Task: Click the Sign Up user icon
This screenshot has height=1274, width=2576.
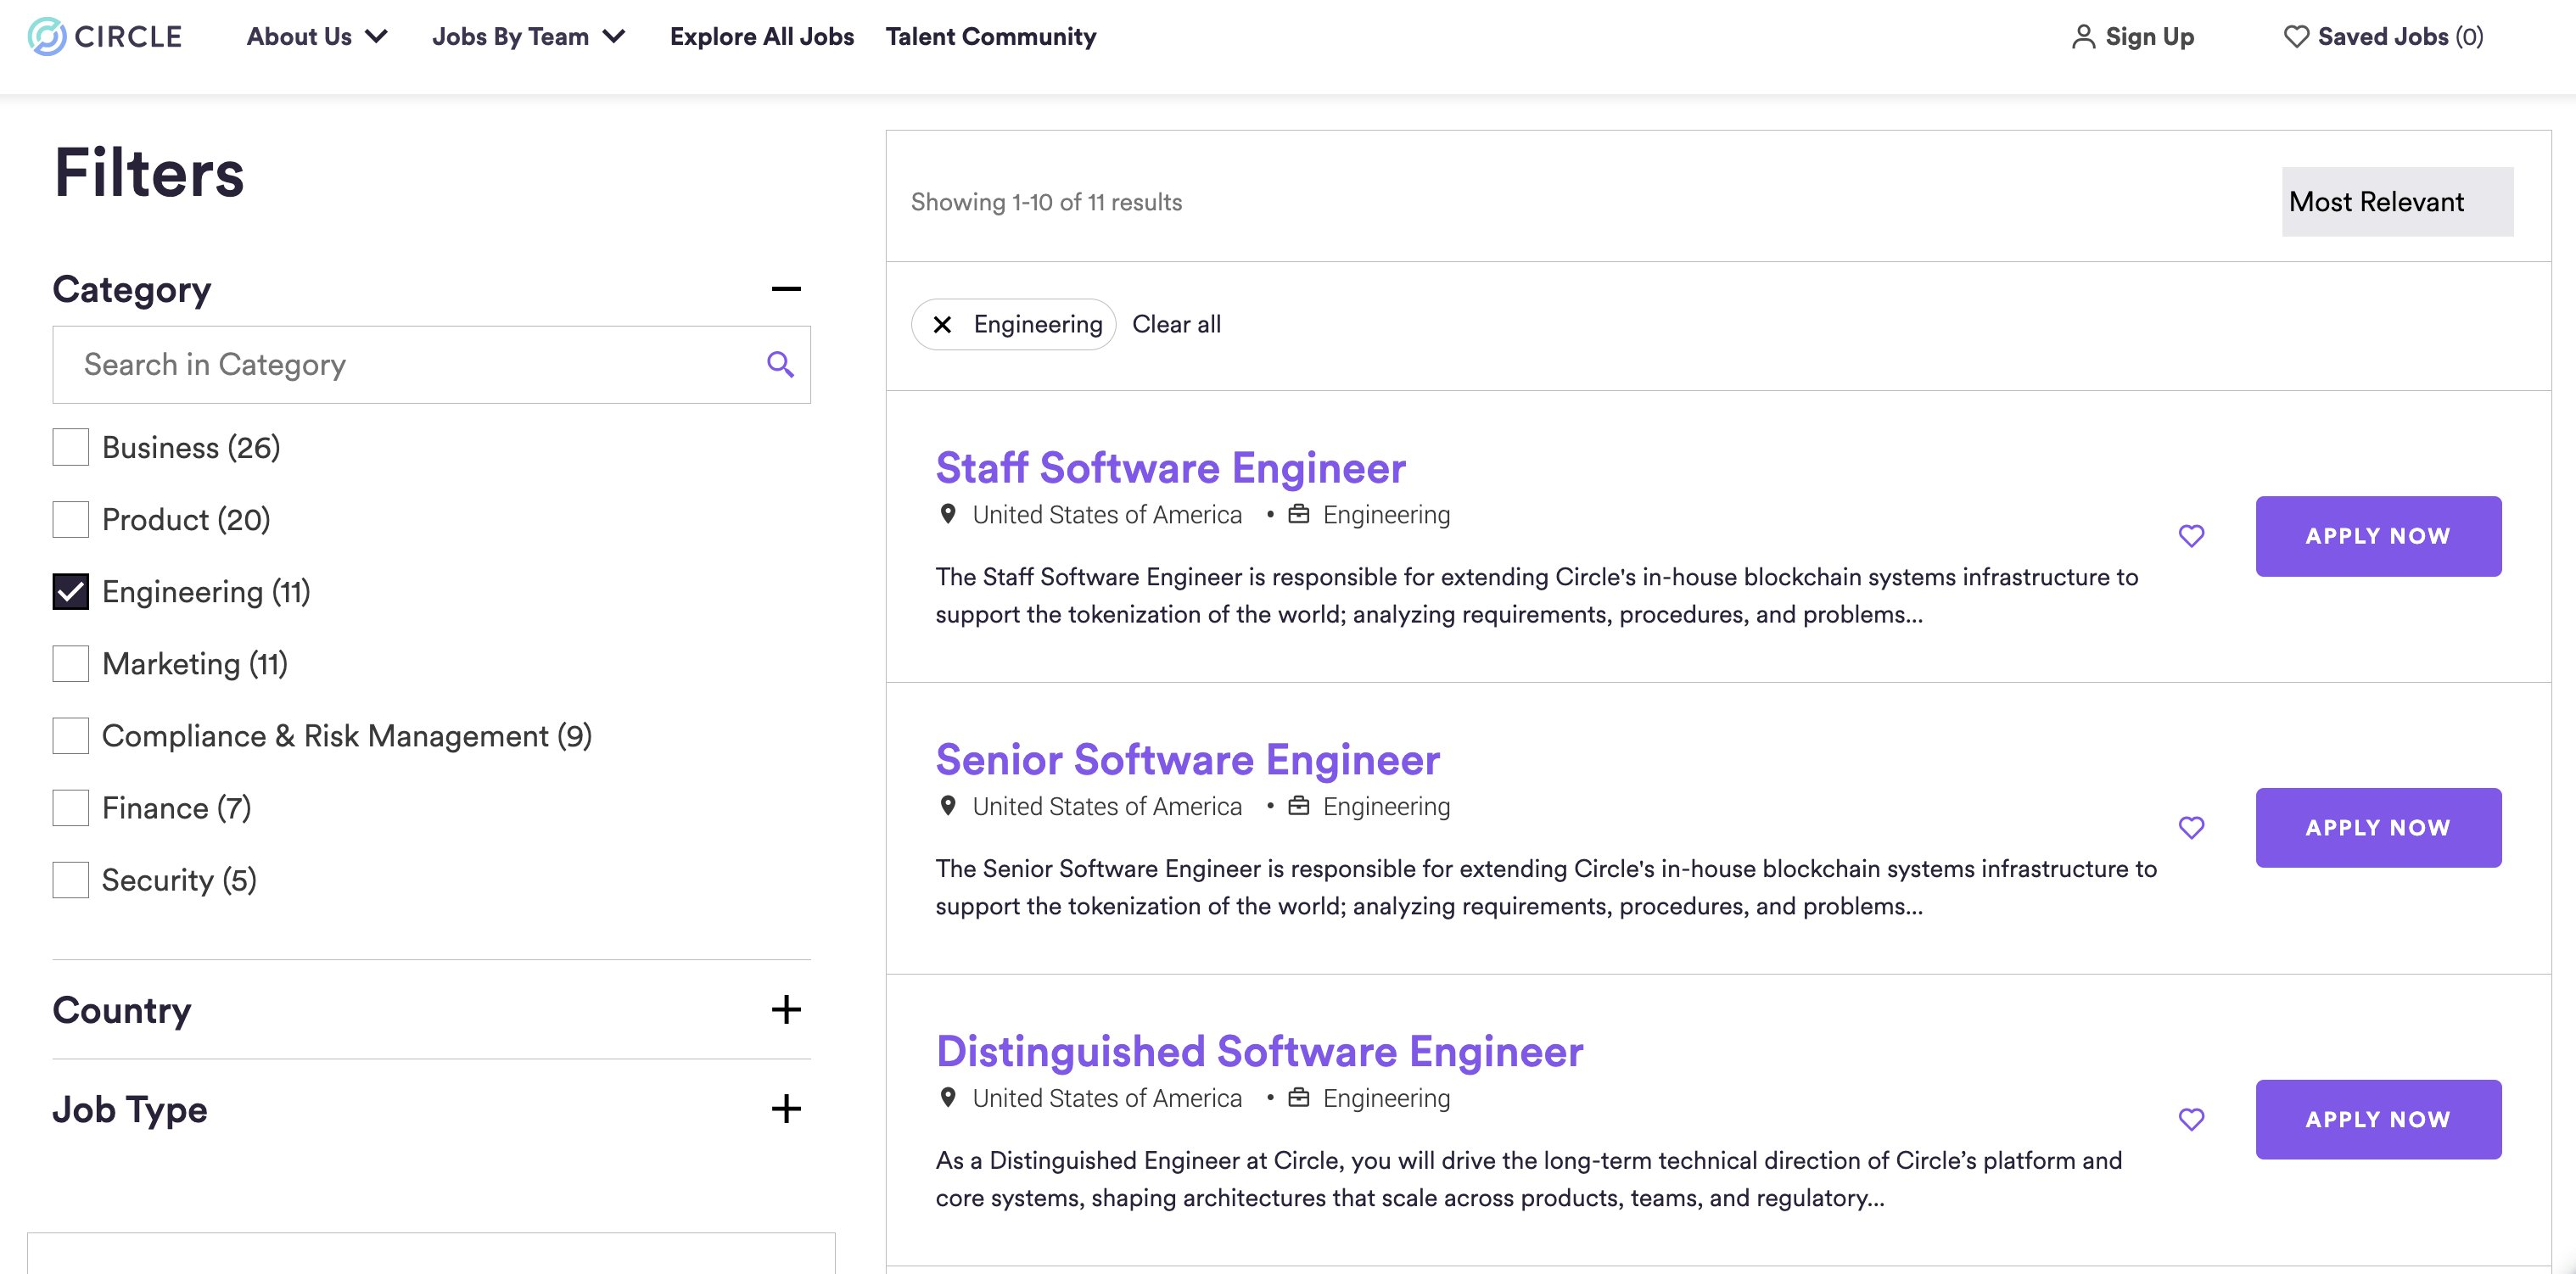Action: coord(2083,37)
